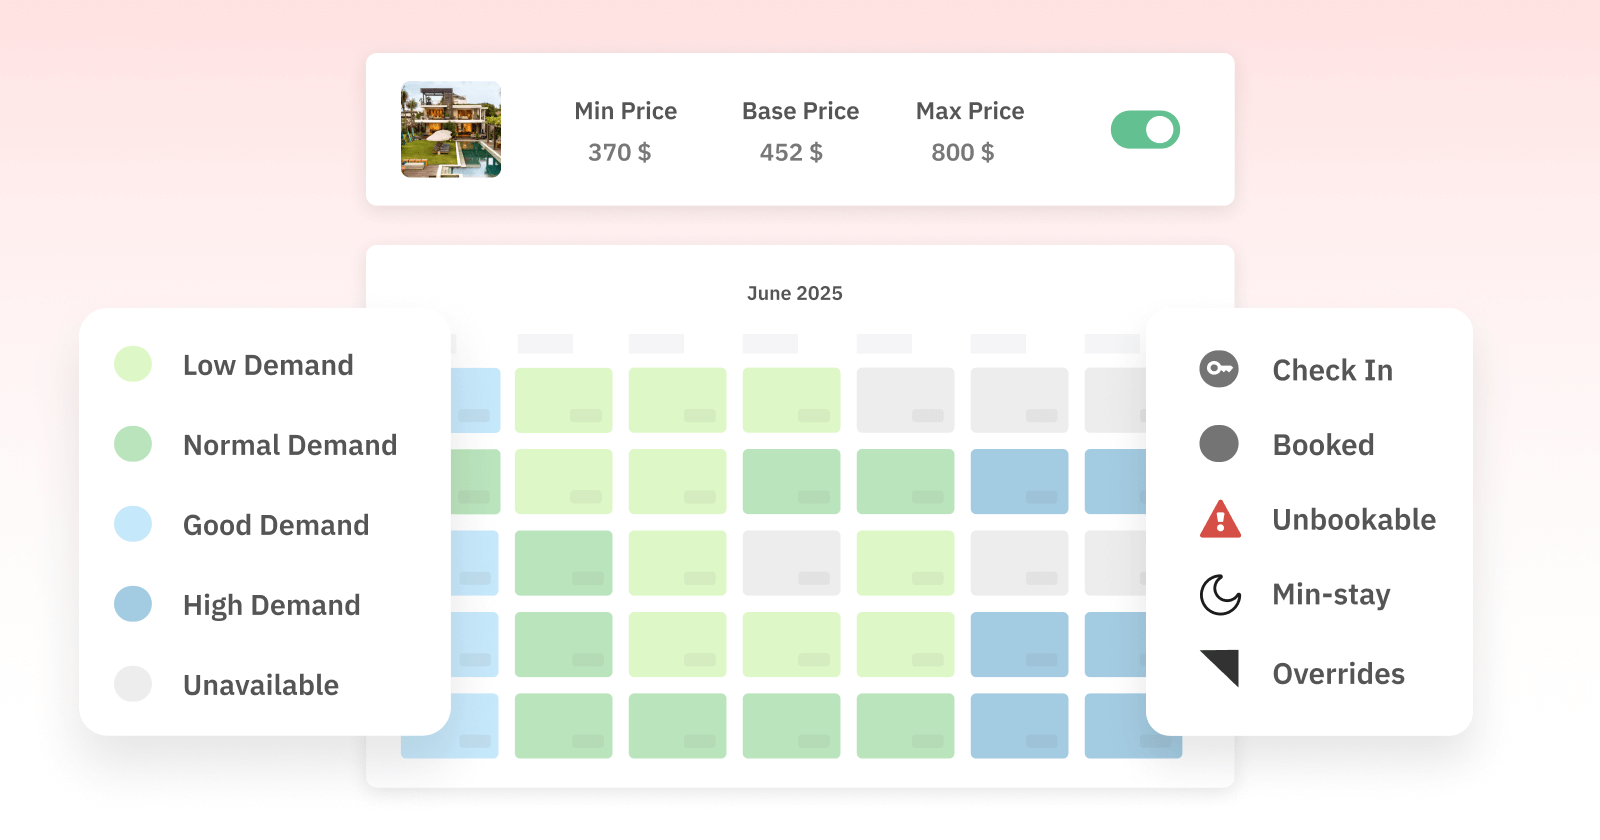
Task: Click the Unbookable legend label
Action: 1354,520
